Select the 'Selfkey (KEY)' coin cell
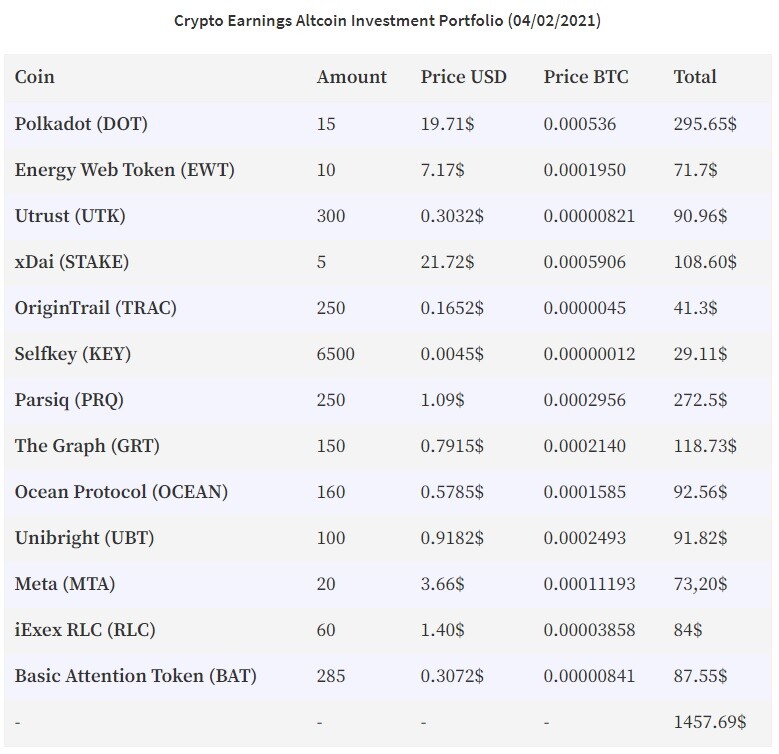The image size is (779, 754). point(73,354)
